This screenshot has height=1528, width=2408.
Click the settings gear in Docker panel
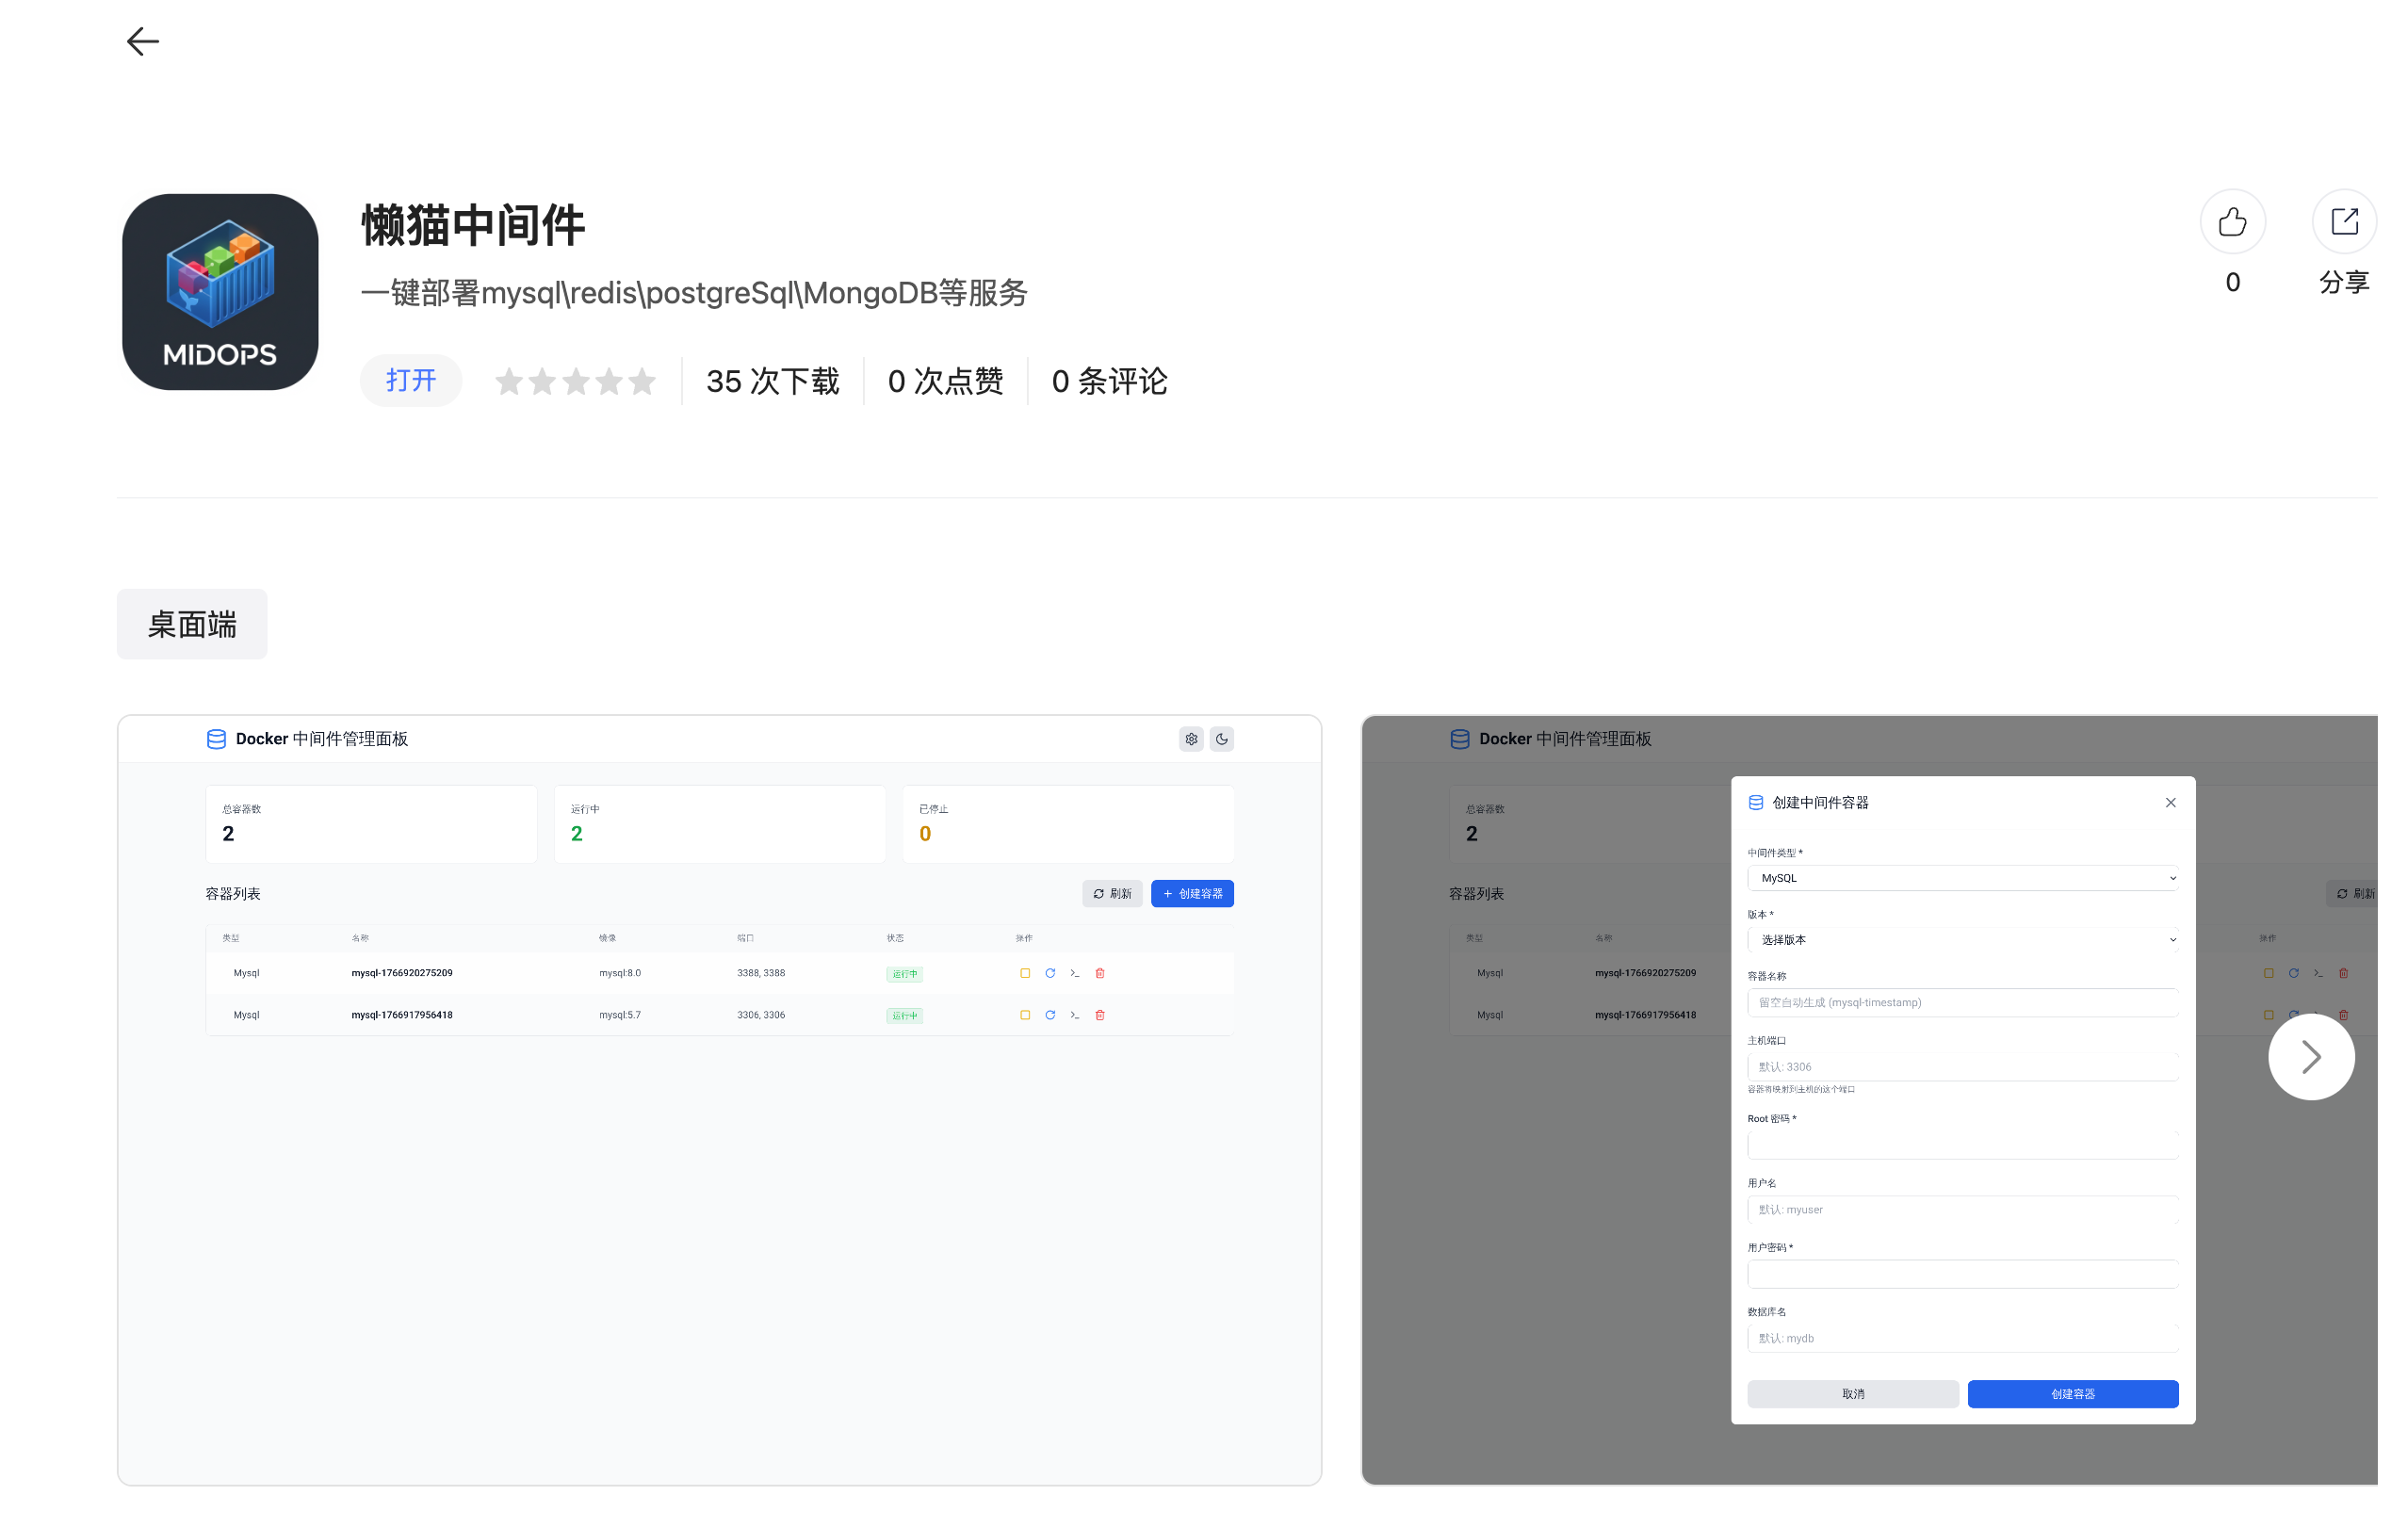click(1190, 739)
